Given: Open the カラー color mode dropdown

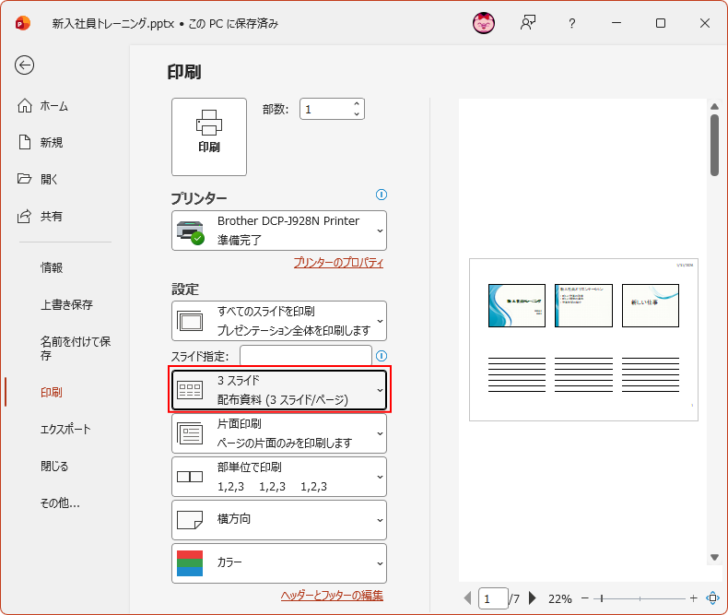Looking at the screenshot, I should pos(279,563).
